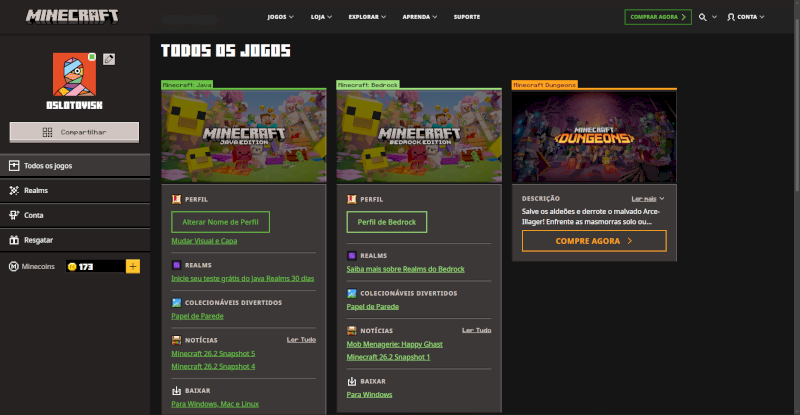This screenshot has width=800, height=415.
Task: Click the Resgatar gift icon
Action: (14, 240)
